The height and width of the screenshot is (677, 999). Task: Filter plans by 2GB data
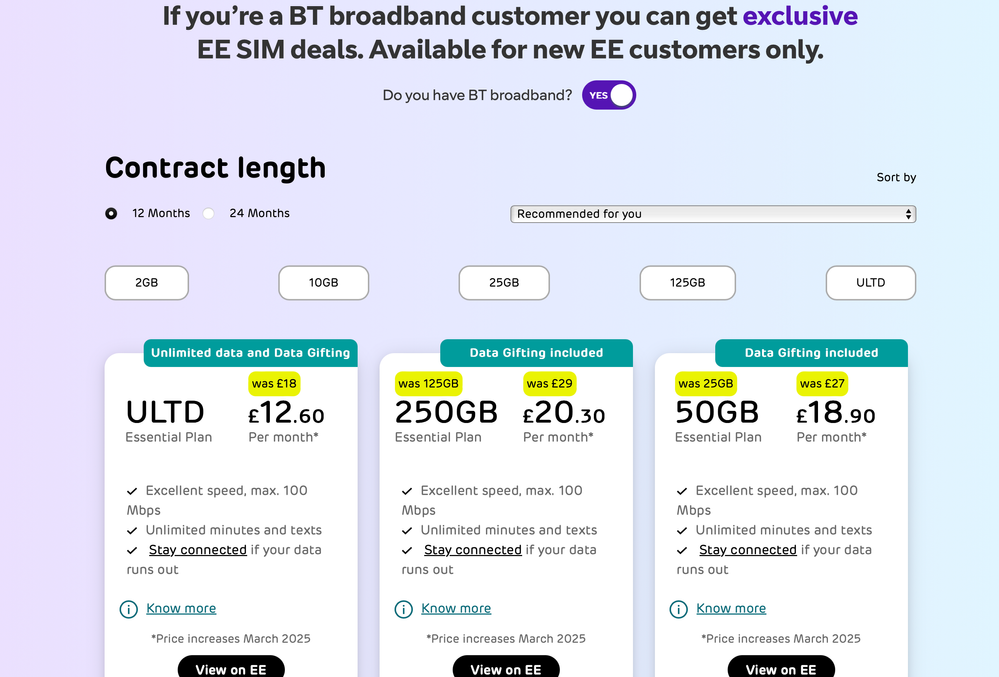(147, 283)
